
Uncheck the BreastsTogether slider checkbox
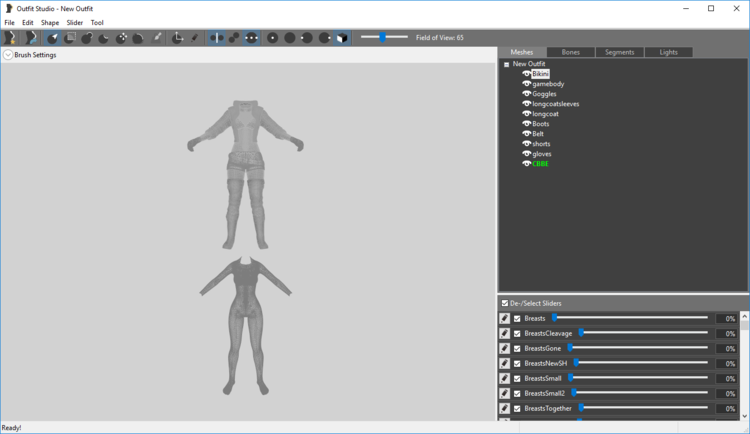tap(517, 409)
